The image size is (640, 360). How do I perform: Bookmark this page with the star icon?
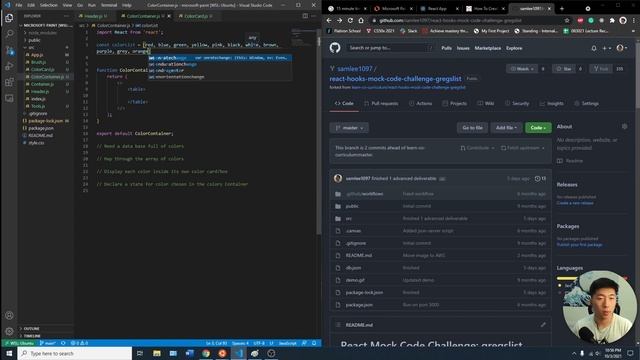pyautogui.click(x=567, y=20)
